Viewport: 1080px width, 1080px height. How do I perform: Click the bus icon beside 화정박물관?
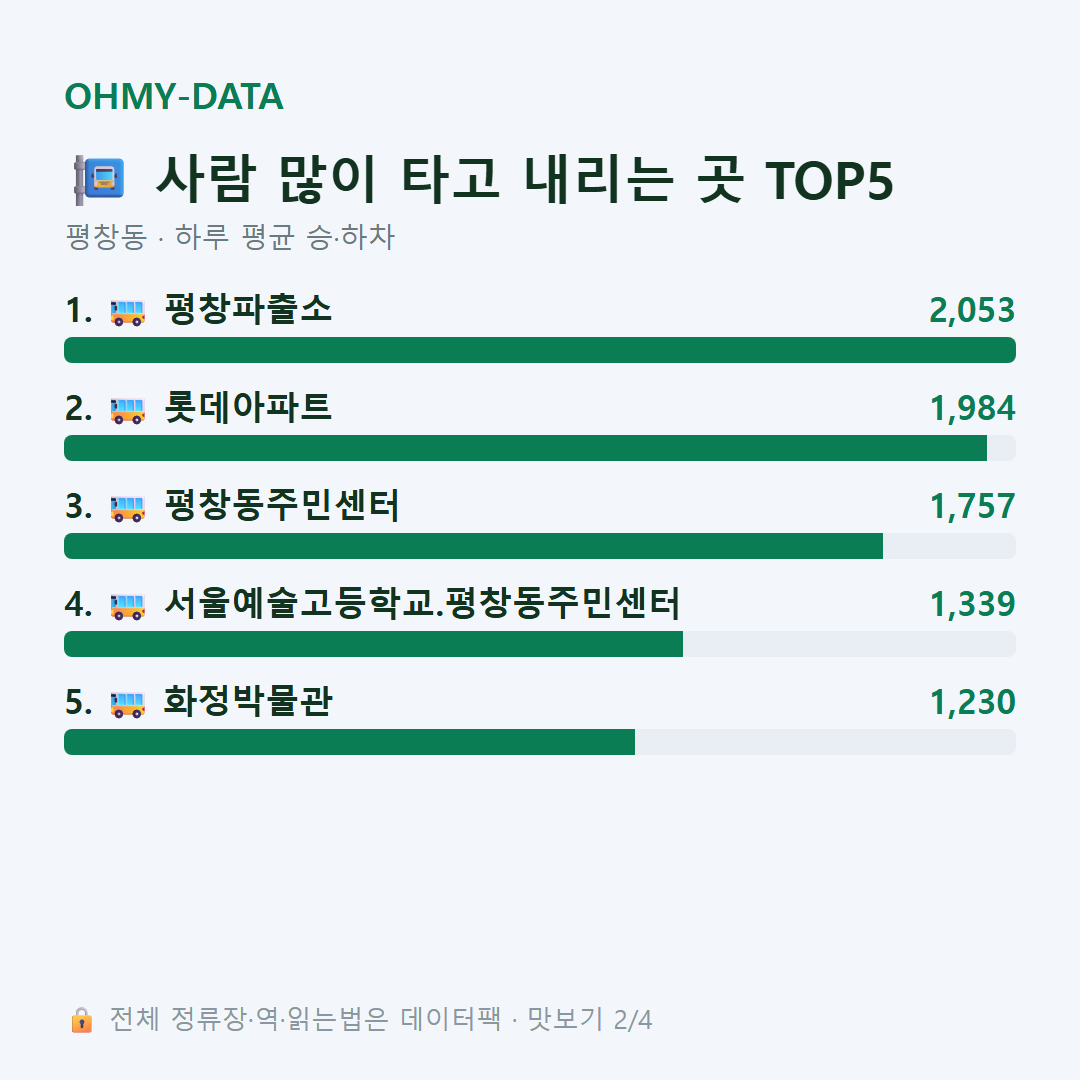click(127, 704)
